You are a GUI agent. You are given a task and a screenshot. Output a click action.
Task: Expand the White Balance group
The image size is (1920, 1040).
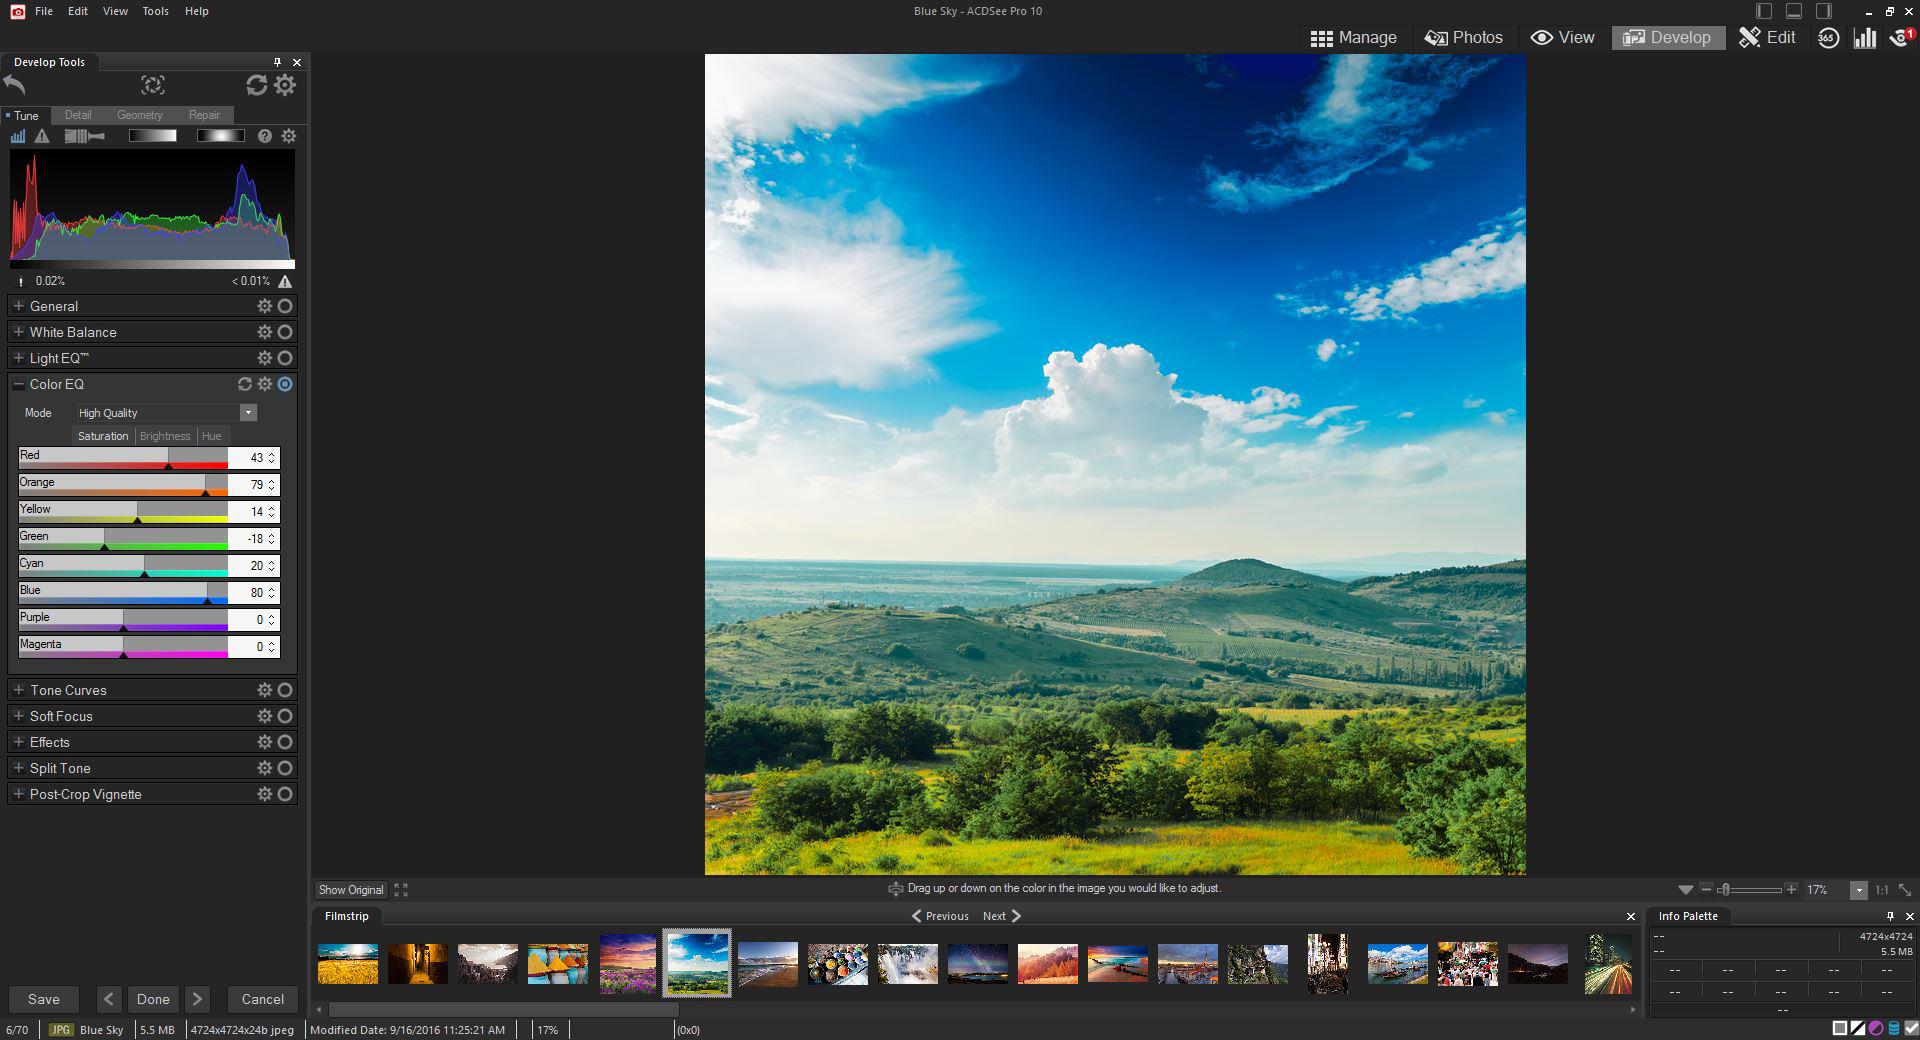[18, 332]
